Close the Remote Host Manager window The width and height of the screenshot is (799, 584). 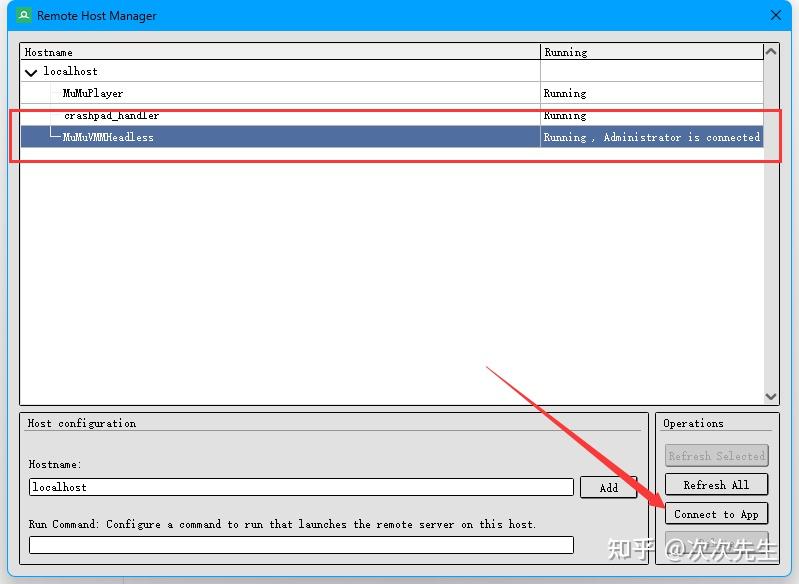(776, 16)
